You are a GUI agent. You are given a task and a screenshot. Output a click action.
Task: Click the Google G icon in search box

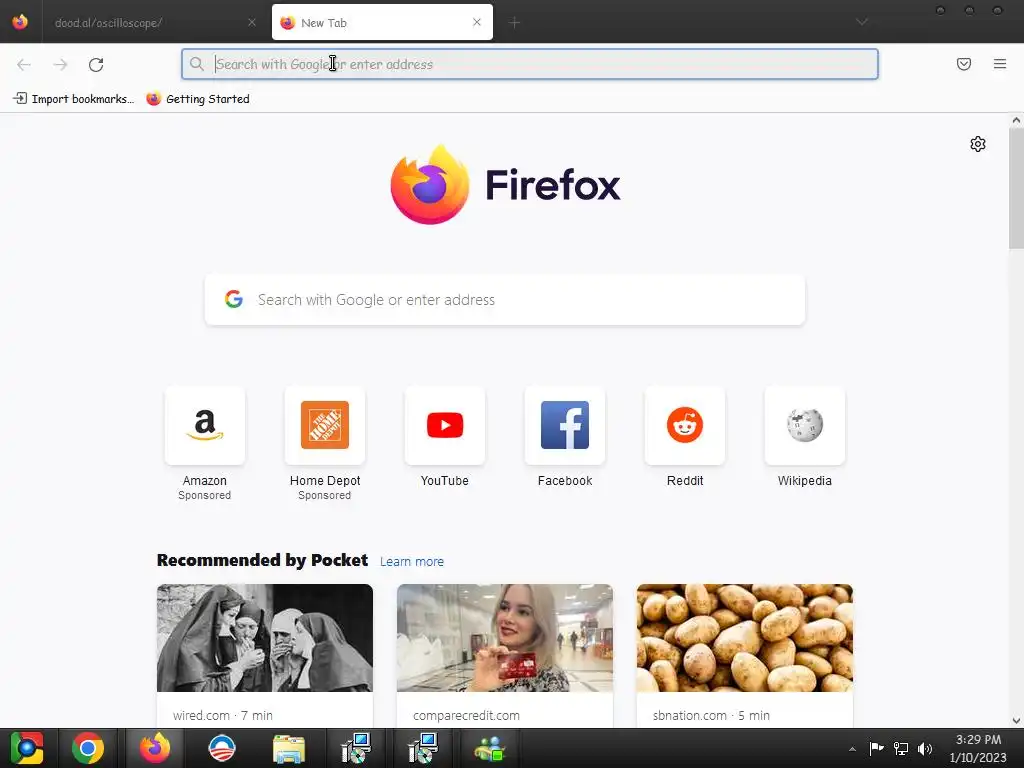[x=234, y=299]
